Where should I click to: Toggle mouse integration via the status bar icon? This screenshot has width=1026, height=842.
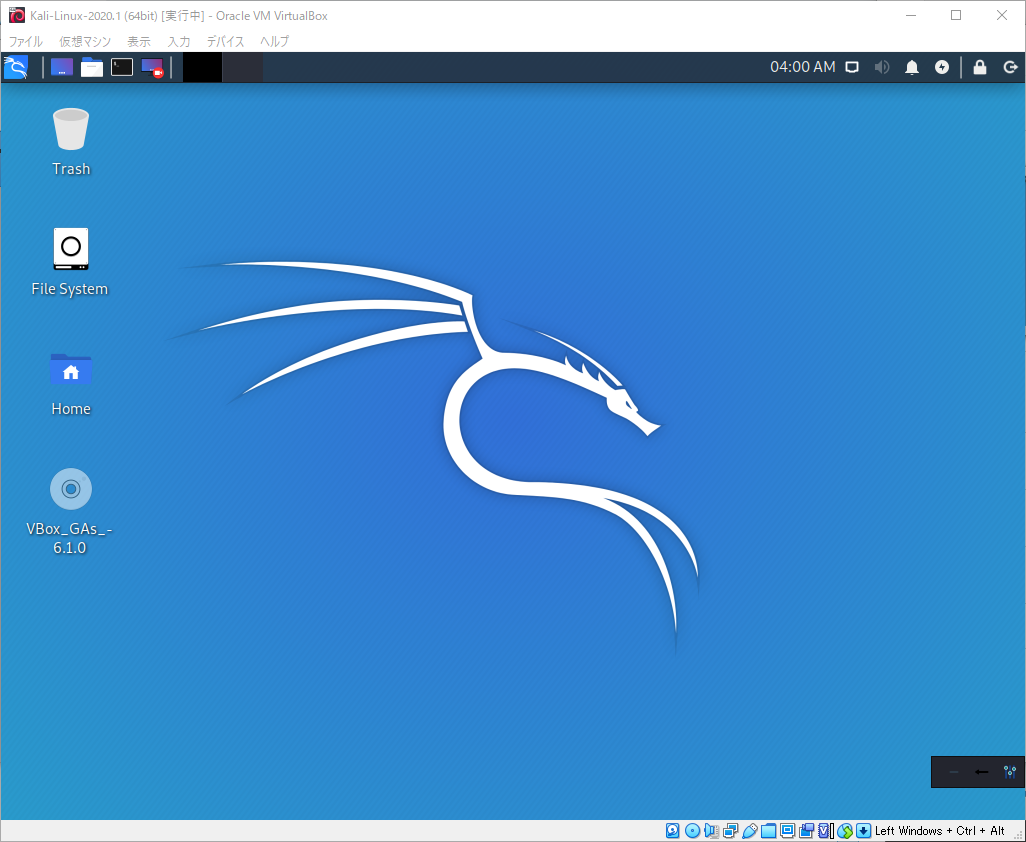pyautogui.click(x=845, y=830)
